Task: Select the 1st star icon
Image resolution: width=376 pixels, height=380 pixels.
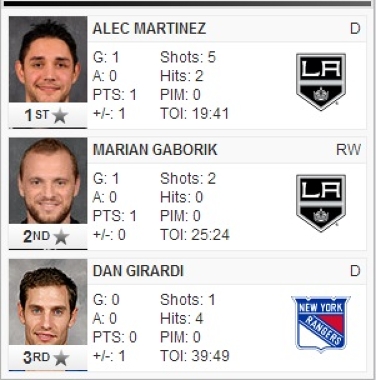Action: (x=60, y=116)
